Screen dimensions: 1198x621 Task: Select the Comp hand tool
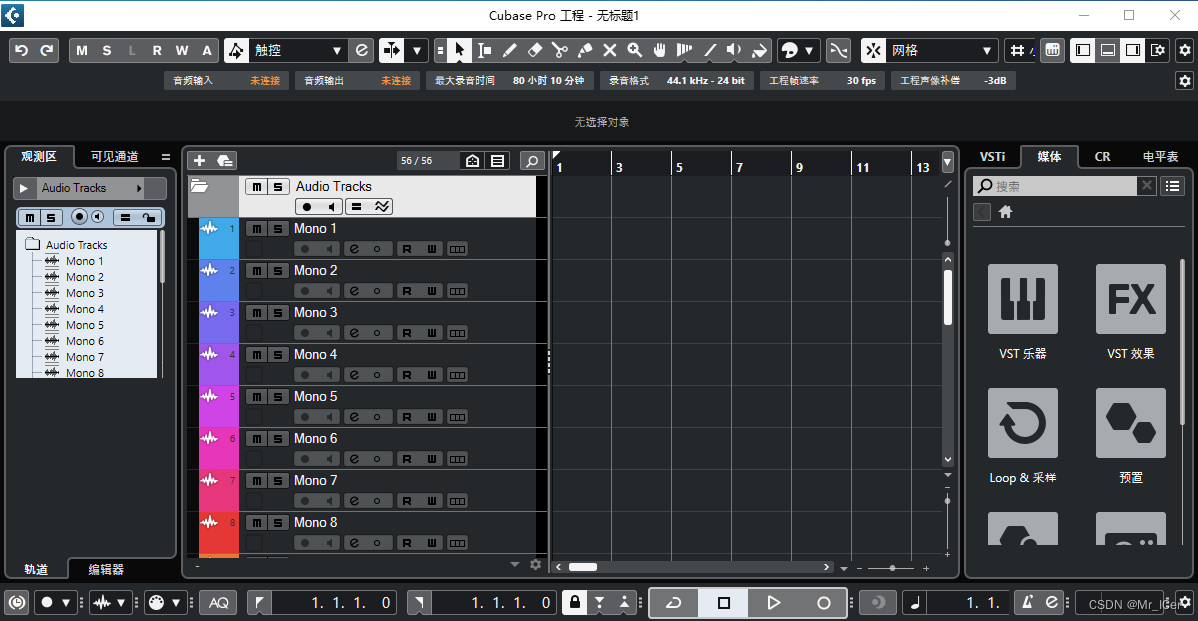click(x=659, y=50)
